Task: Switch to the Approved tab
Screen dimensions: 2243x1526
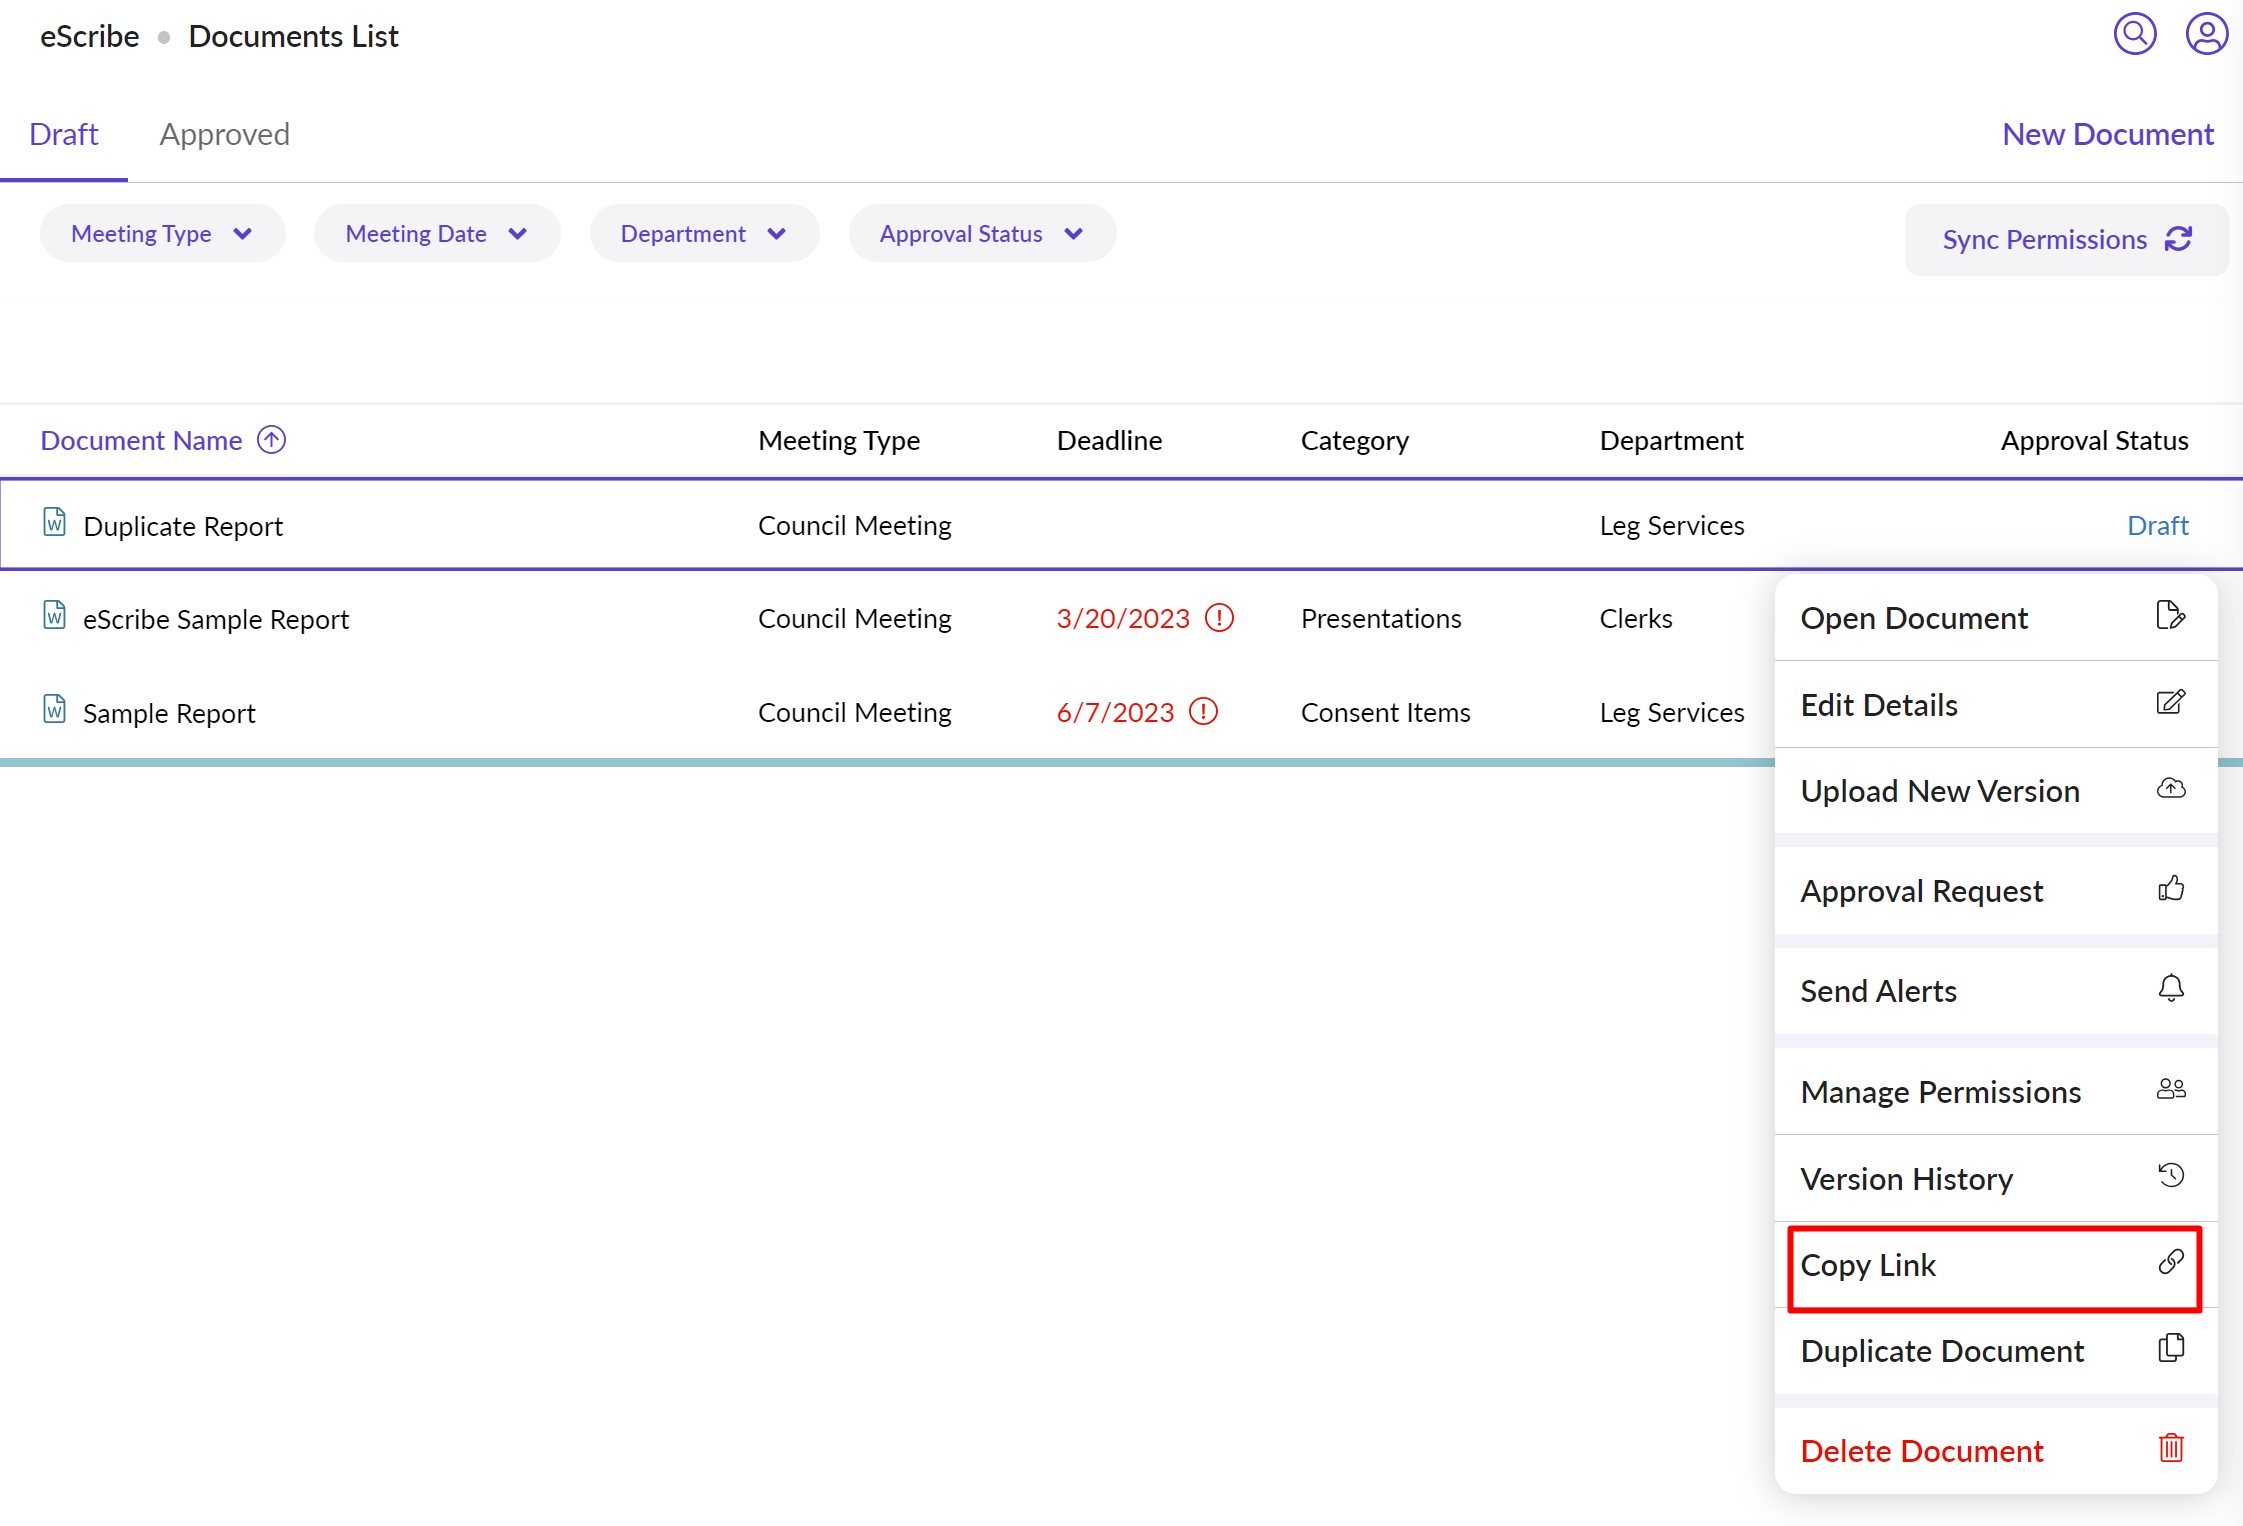Action: tap(224, 135)
